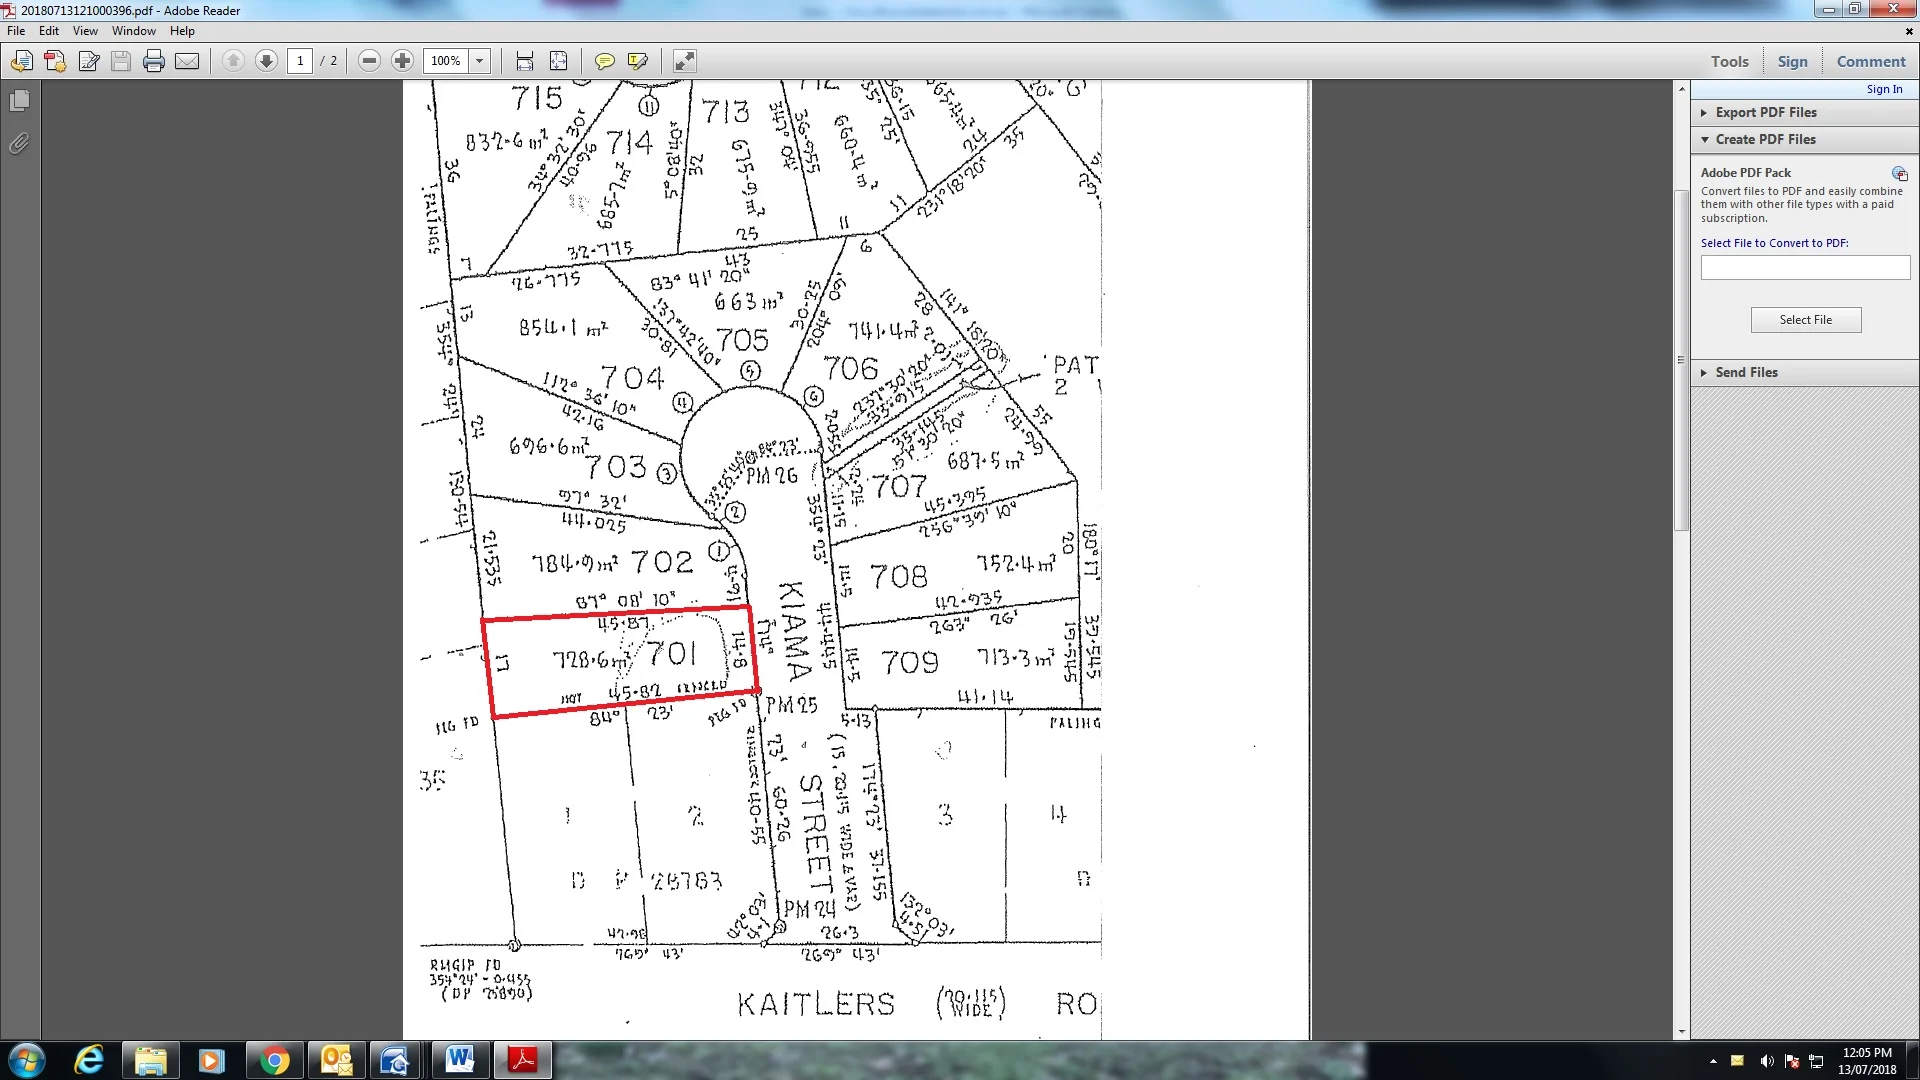Zoom out with the minus button
1920x1080 pixels.
tap(369, 62)
